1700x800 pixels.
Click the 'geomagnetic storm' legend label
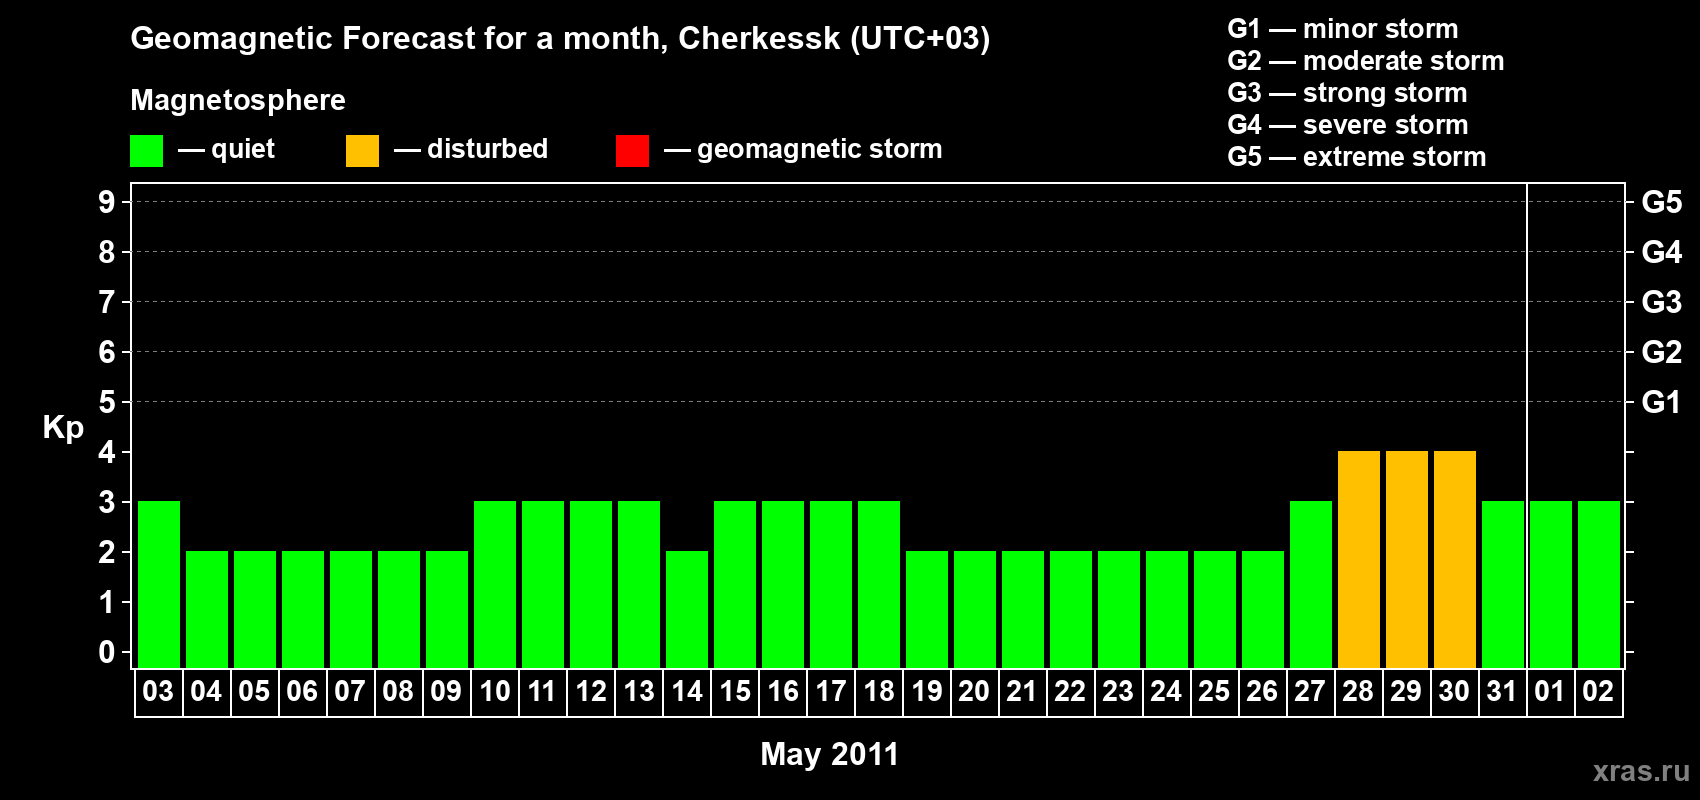coord(819,149)
